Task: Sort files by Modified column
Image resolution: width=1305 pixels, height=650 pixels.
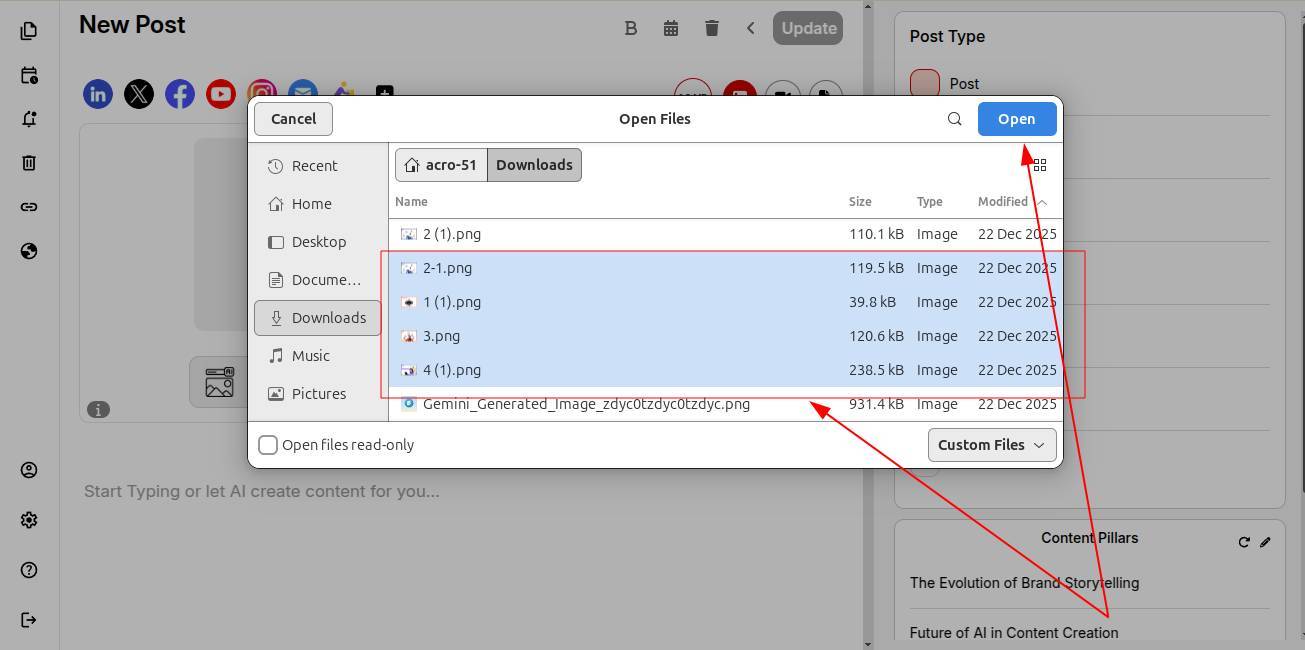Action: pos(1003,202)
